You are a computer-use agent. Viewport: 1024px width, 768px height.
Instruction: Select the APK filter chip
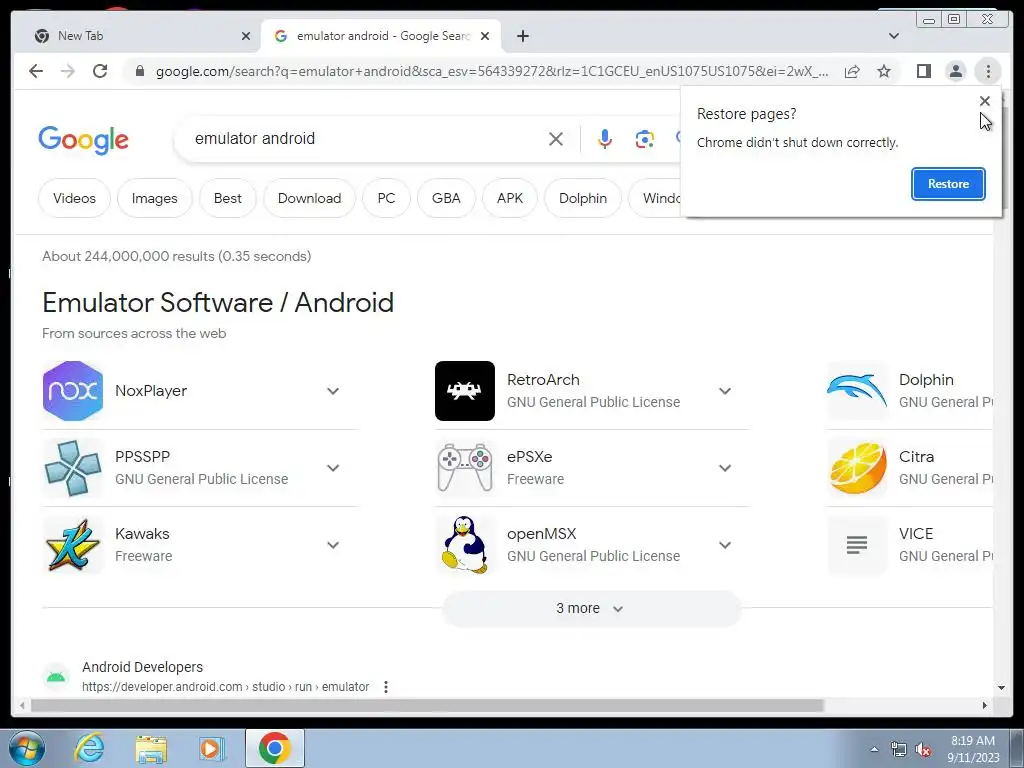pyautogui.click(x=510, y=198)
